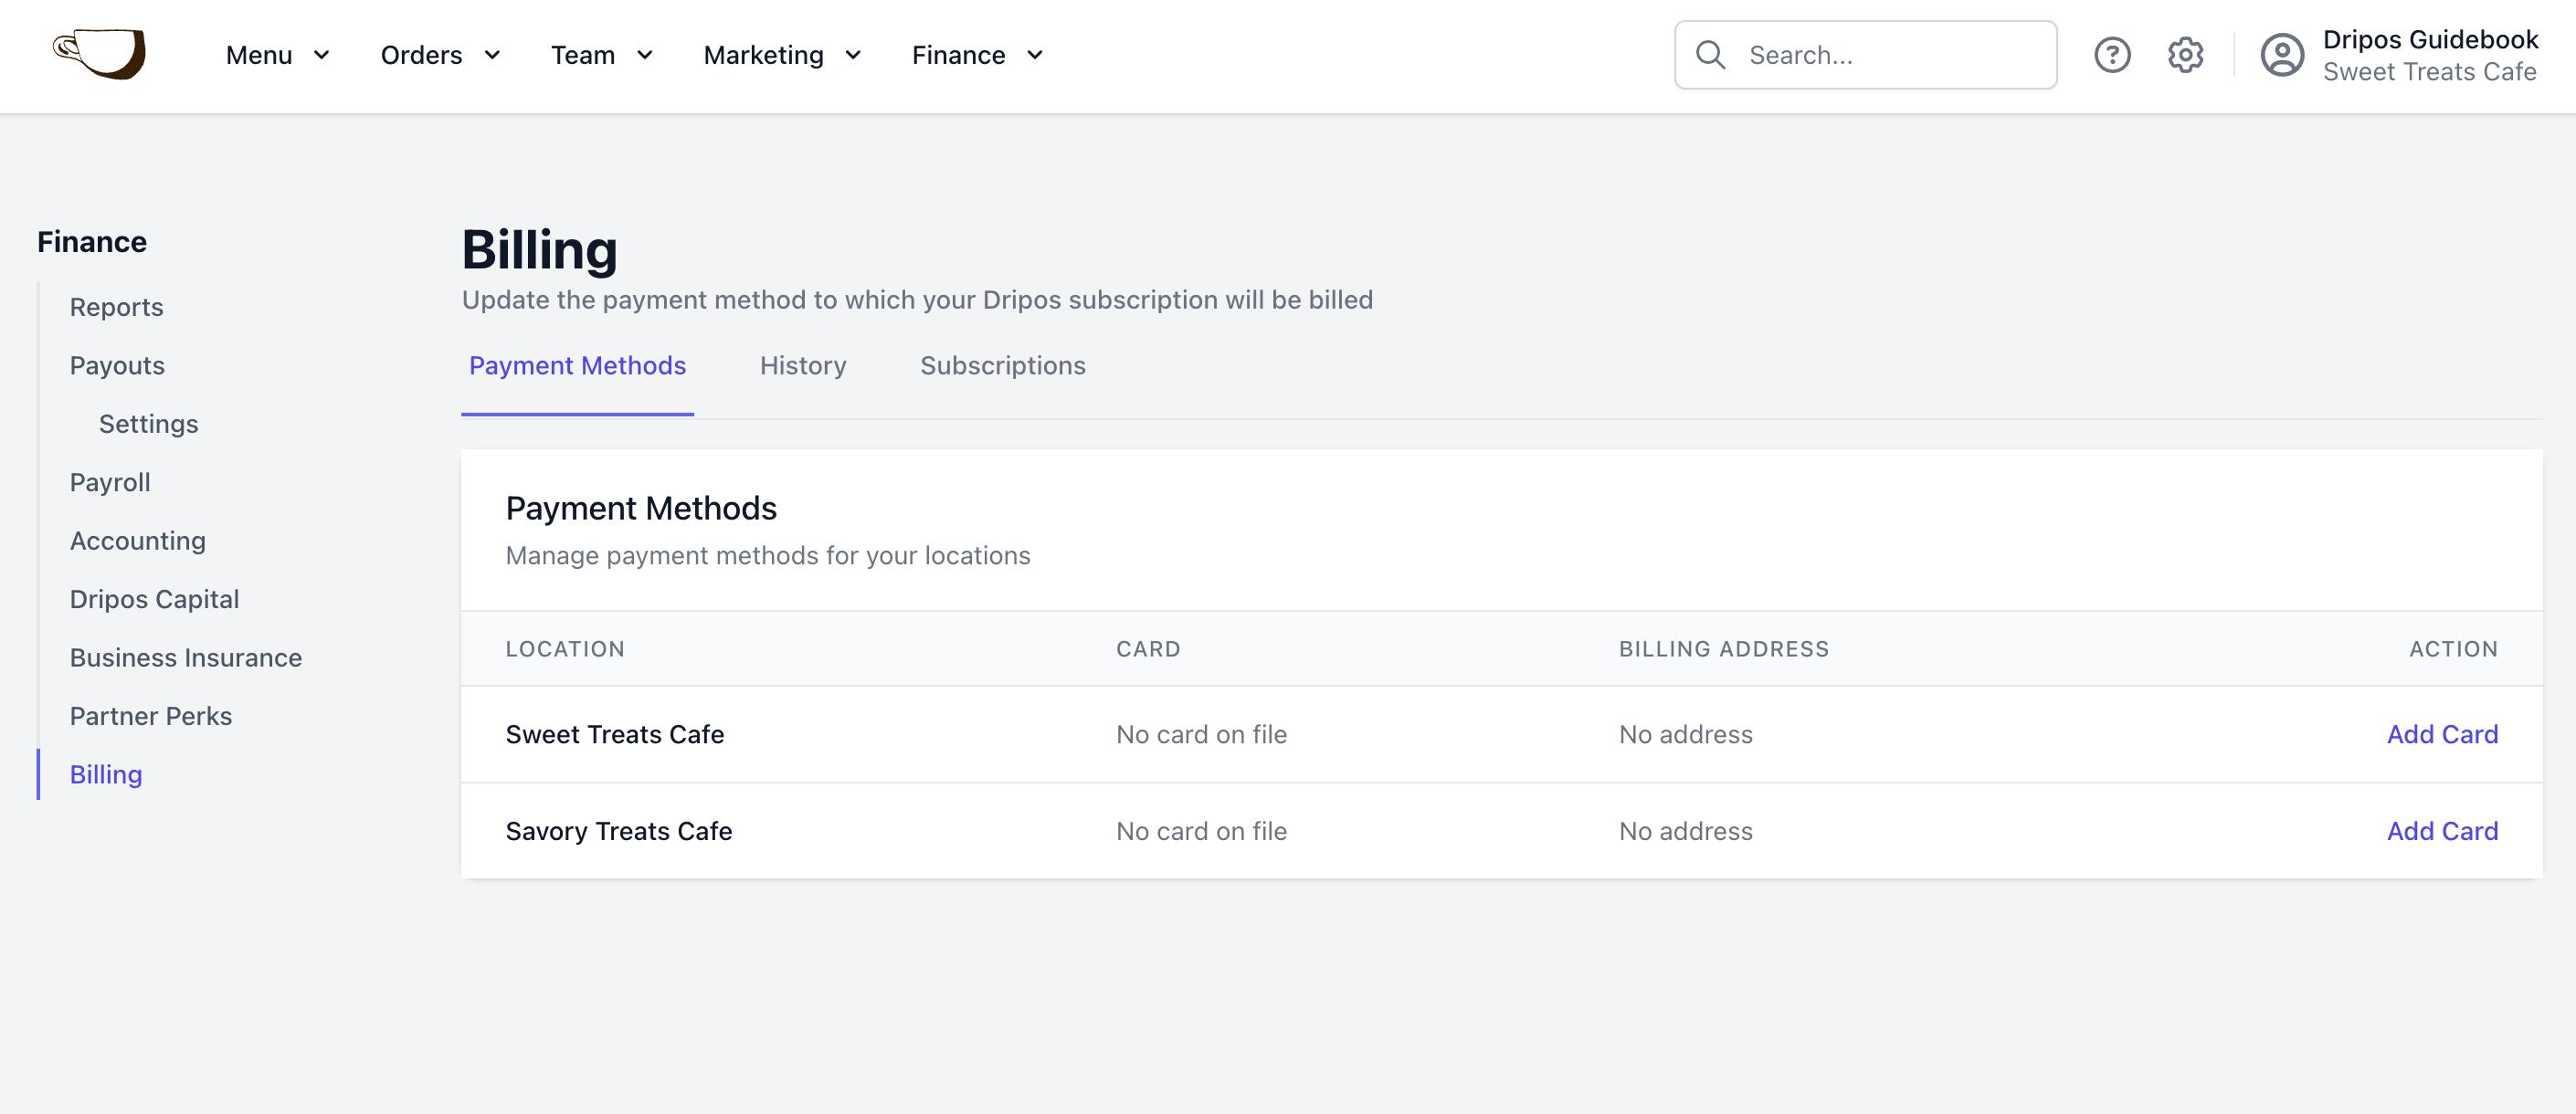Expand the Menu dropdown
This screenshot has height=1114, width=2576.
point(277,55)
